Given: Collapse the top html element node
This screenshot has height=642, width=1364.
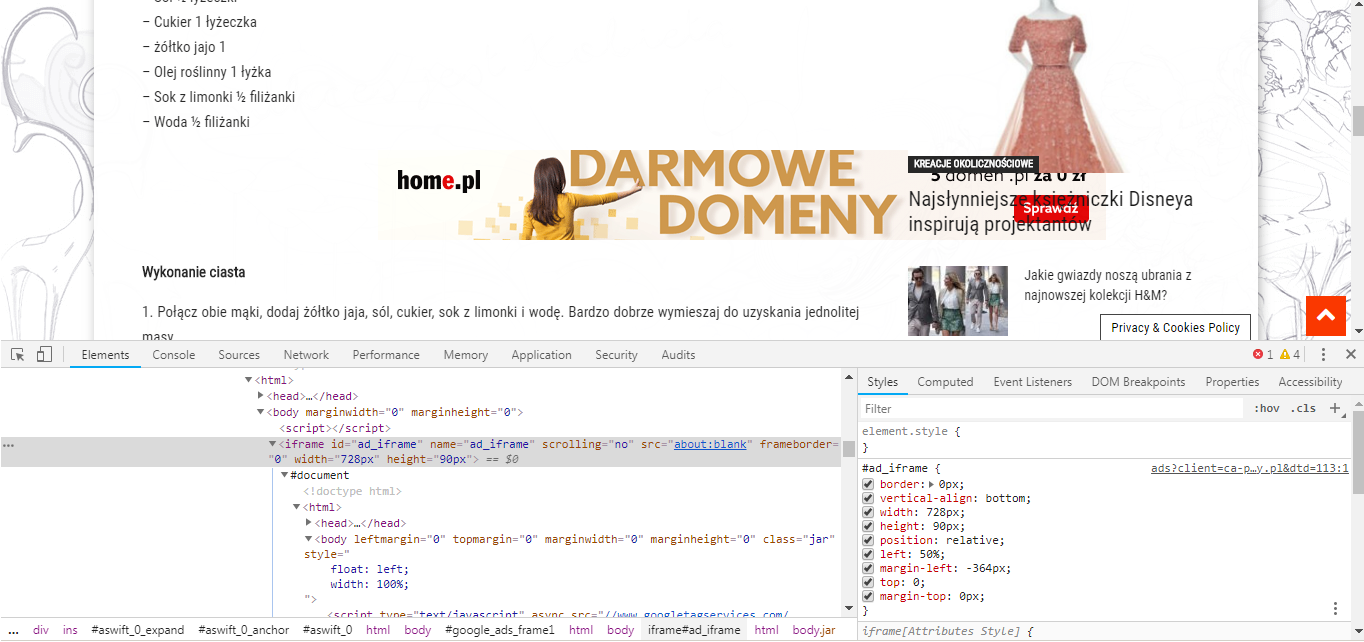Looking at the screenshot, I should pos(249,380).
